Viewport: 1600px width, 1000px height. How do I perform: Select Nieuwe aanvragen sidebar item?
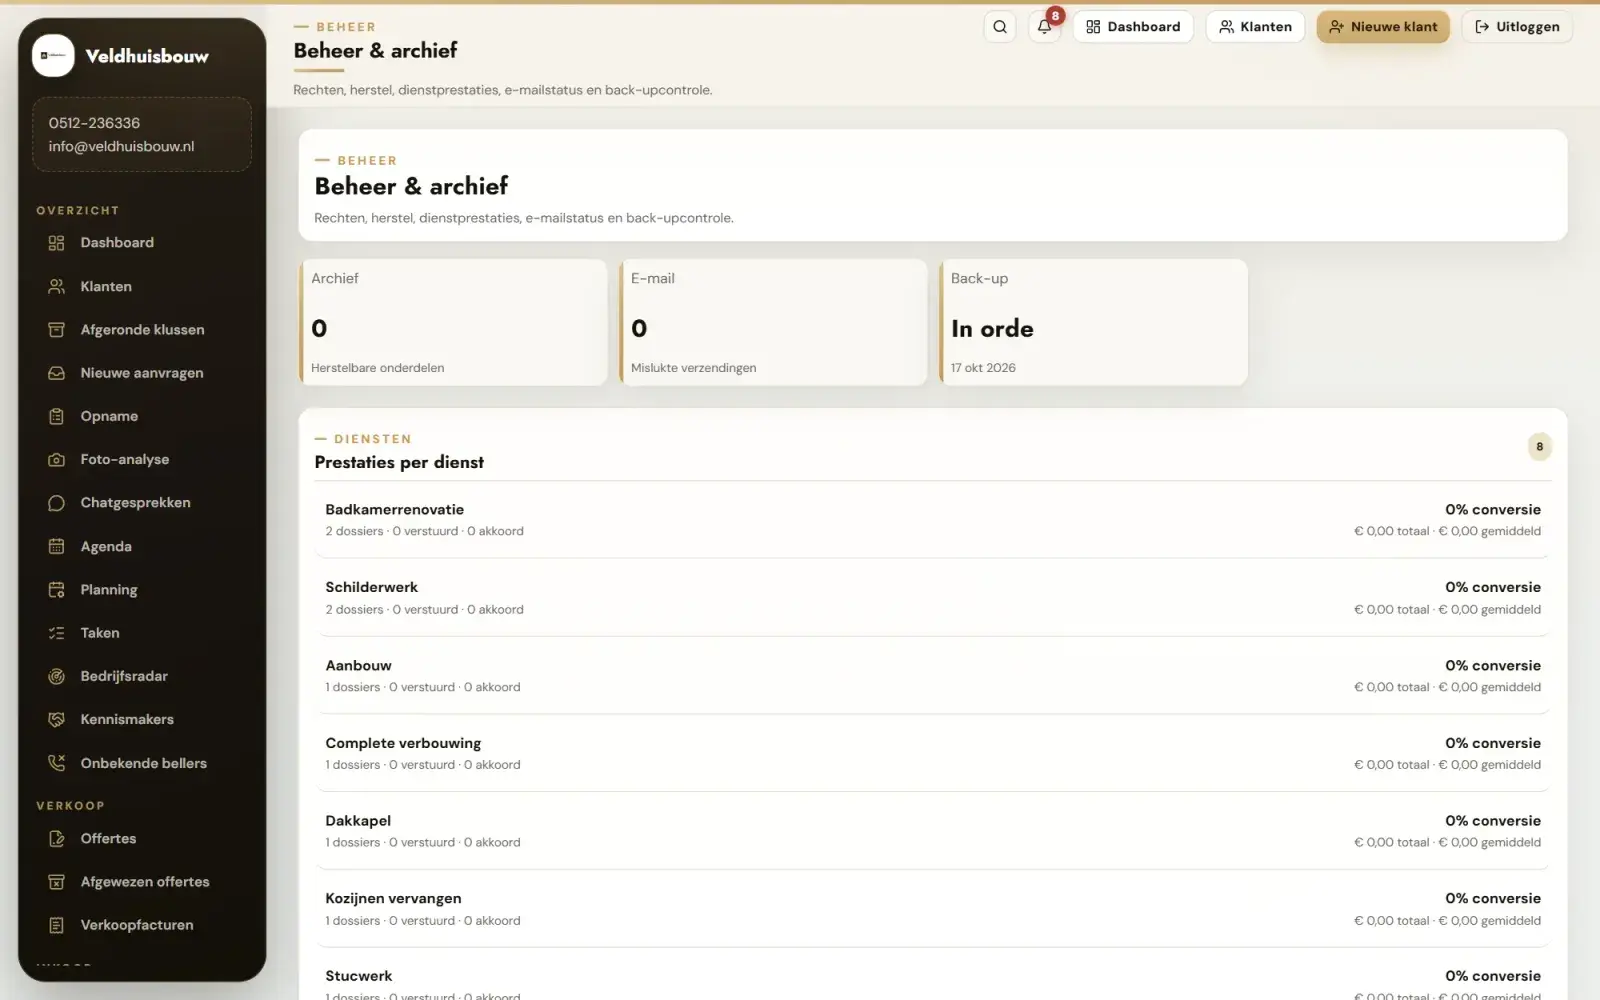click(x=142, y=373)
